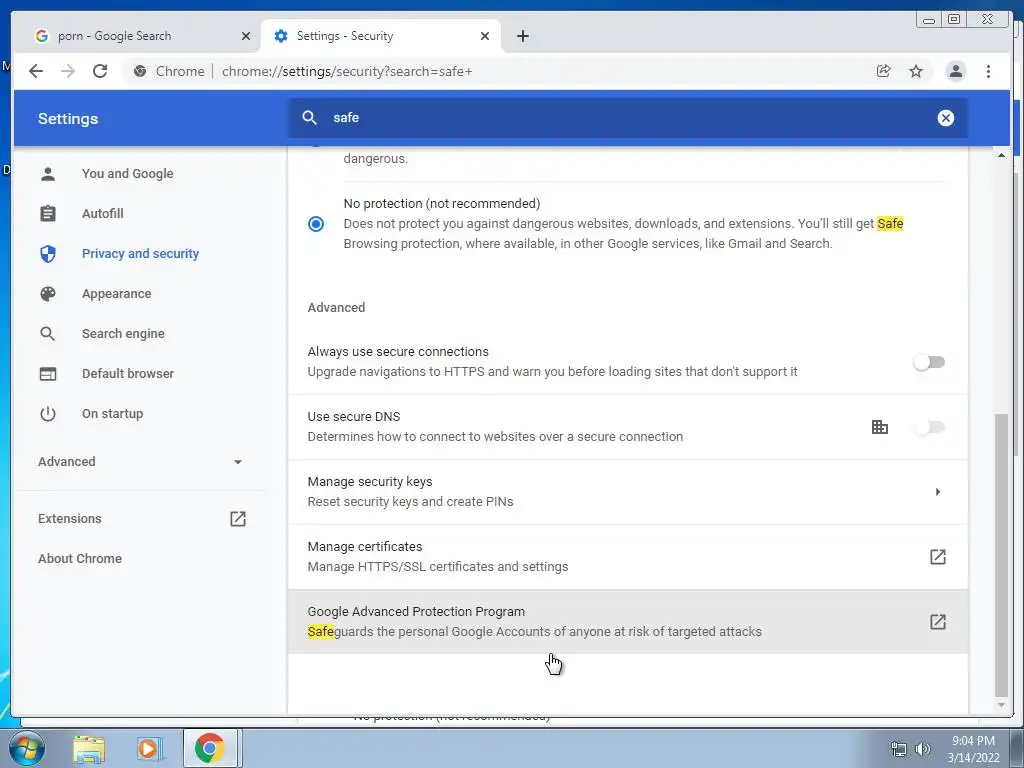Open the three-dot Chrome menu
This screenshot has height=768, width=1024.
pos(988,71)
